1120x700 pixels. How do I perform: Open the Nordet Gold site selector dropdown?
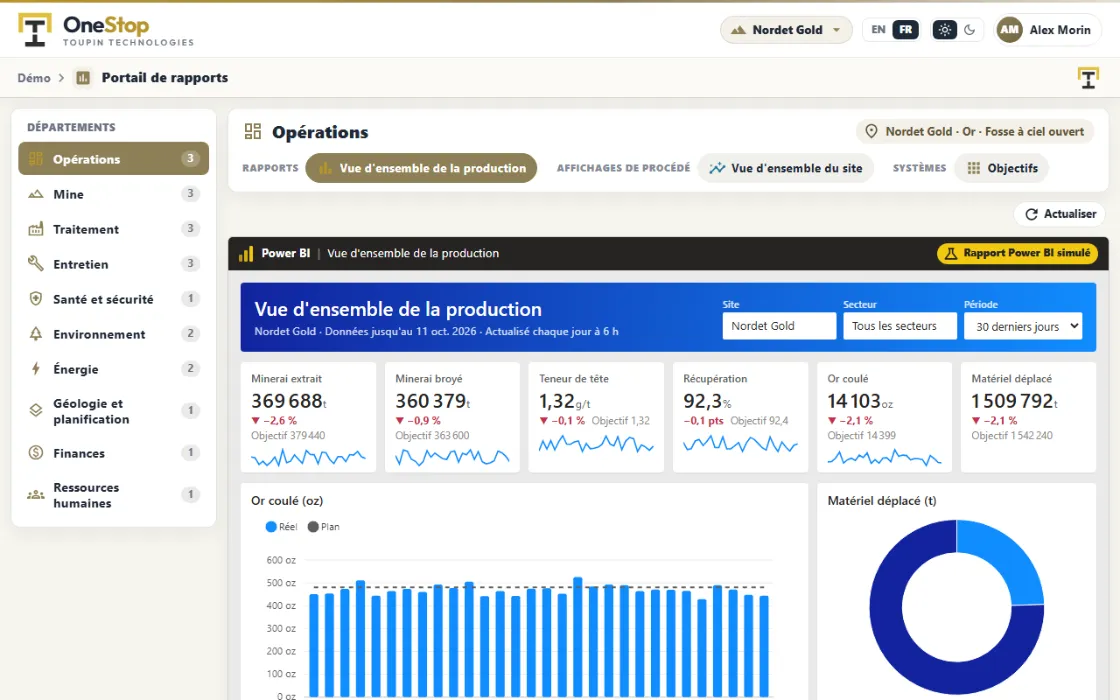tap(786, 30)
